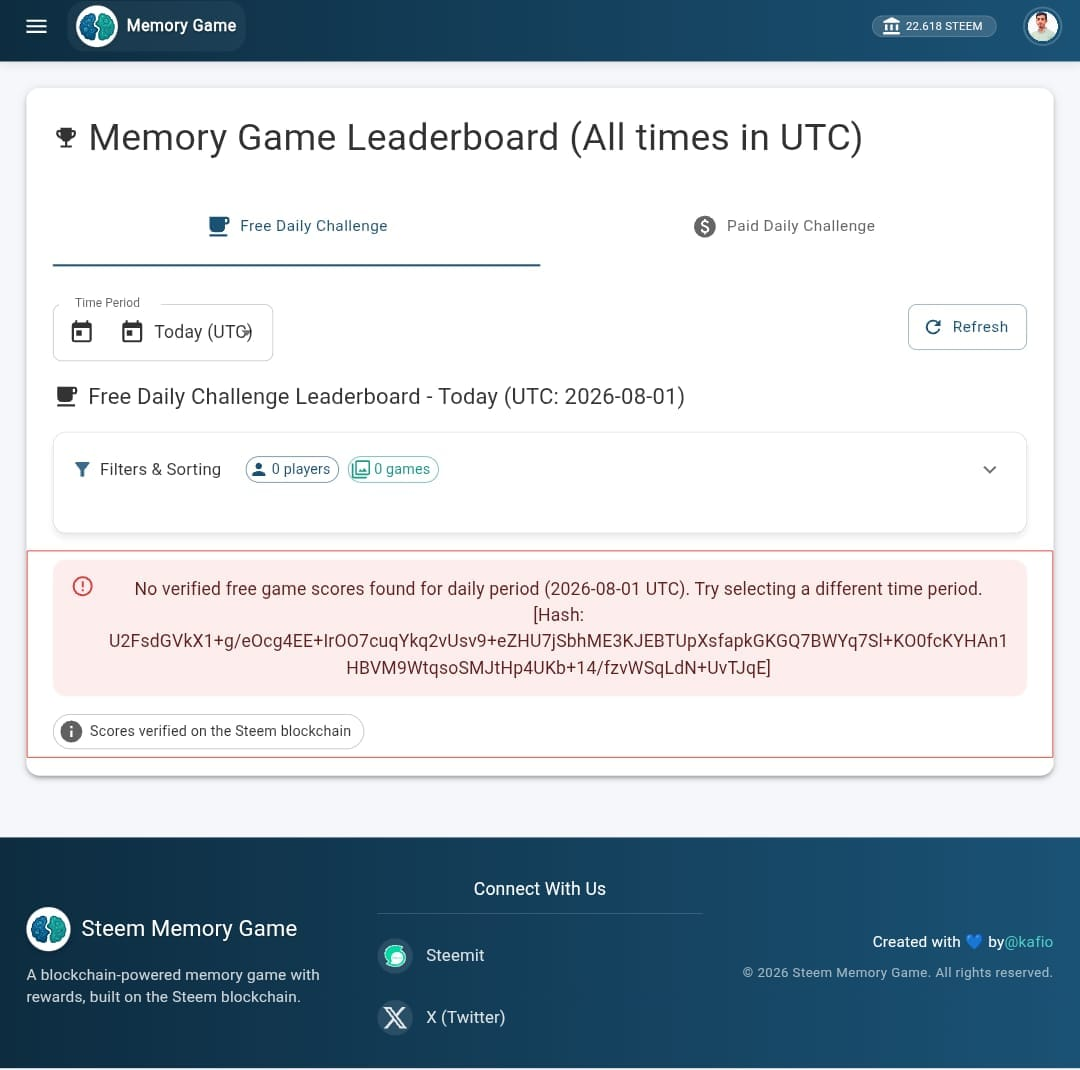This screenshot has height=1070, width=1080.
Task: Click the dollar coin icon in Paid tab
Action: (x=705, y=226)
